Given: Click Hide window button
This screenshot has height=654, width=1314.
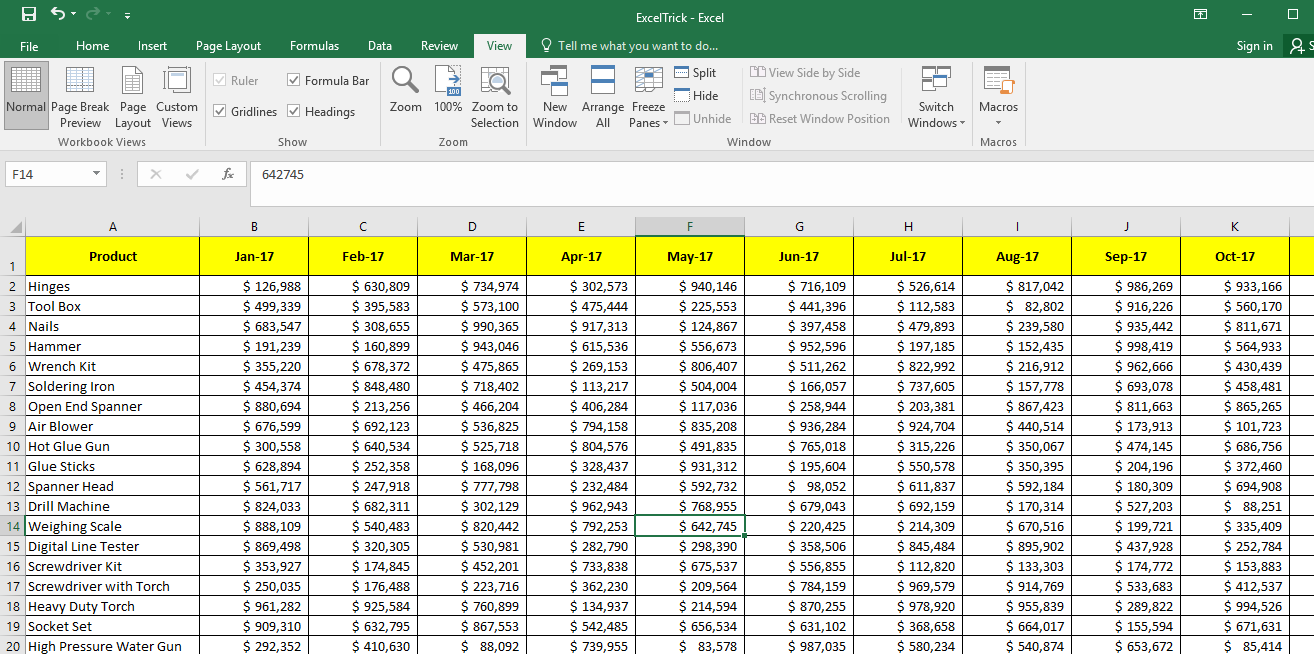Looking at the screenshot, I should tap(696, 95).
